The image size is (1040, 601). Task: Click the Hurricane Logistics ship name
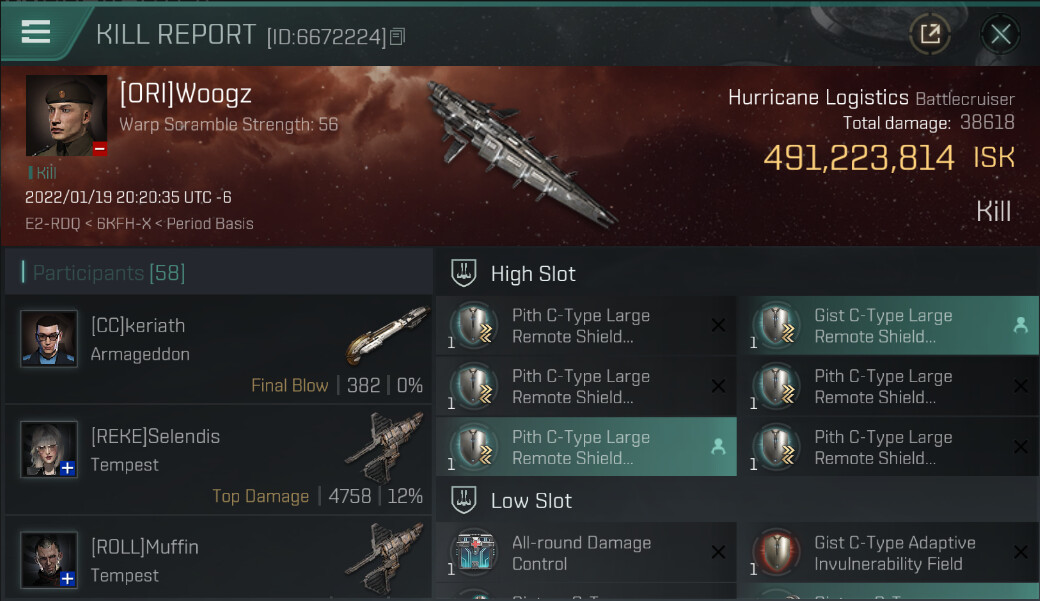818,98
